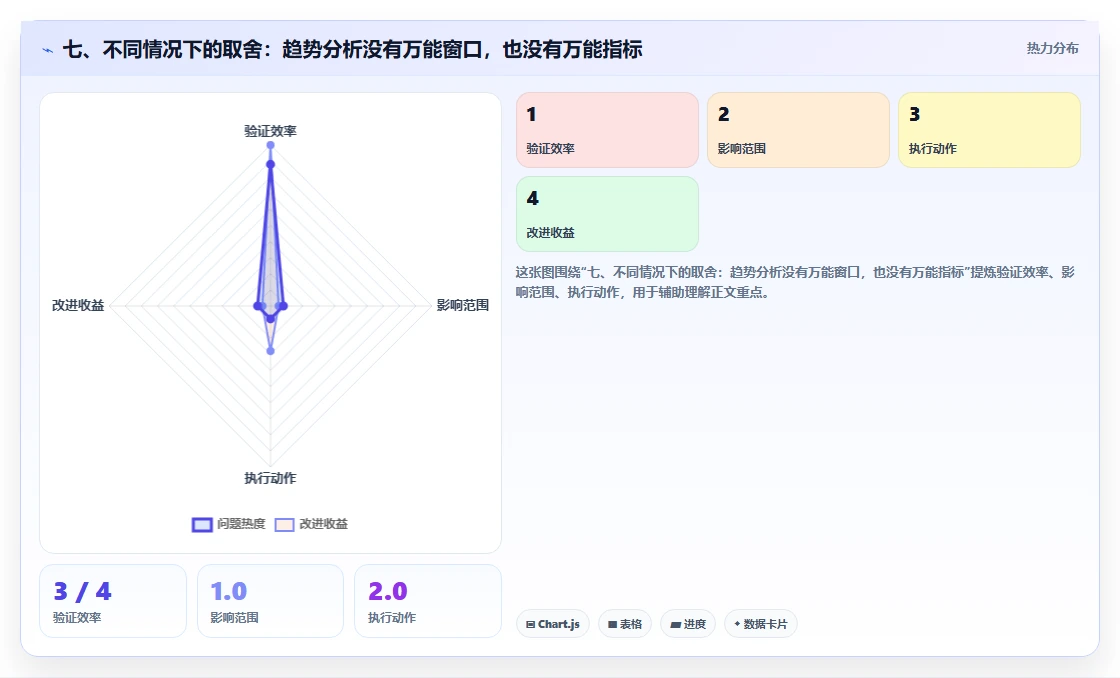
Task: Select the 数据卡片 tag chip
Action: coord(761,624)
